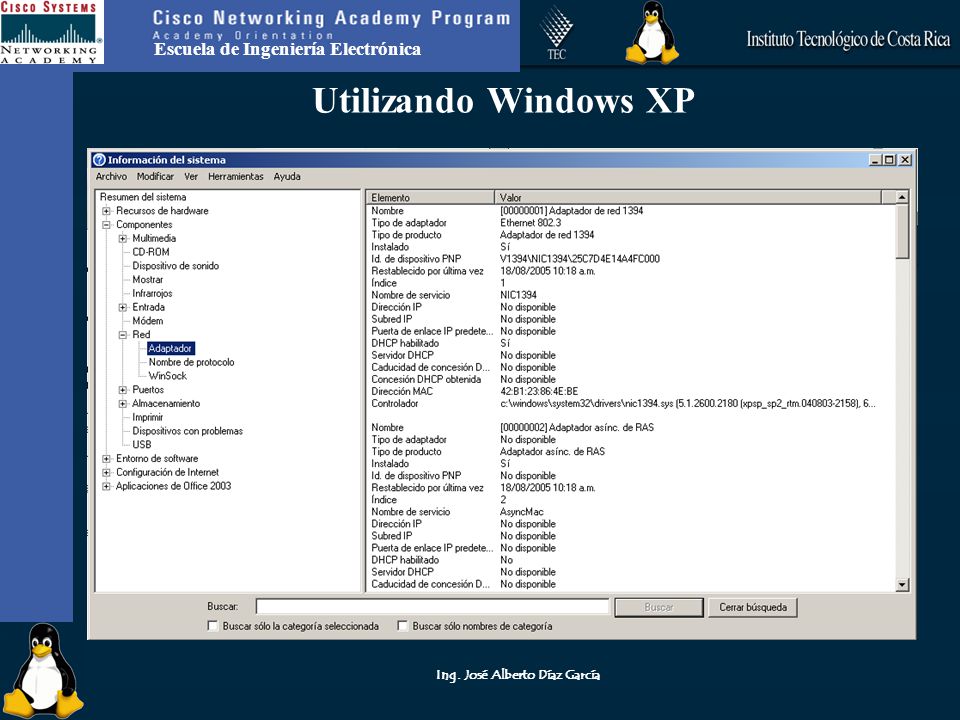Maximize the Información del sistema window
Viewport: 960px width, 720px height.
(x=889, y=160)
